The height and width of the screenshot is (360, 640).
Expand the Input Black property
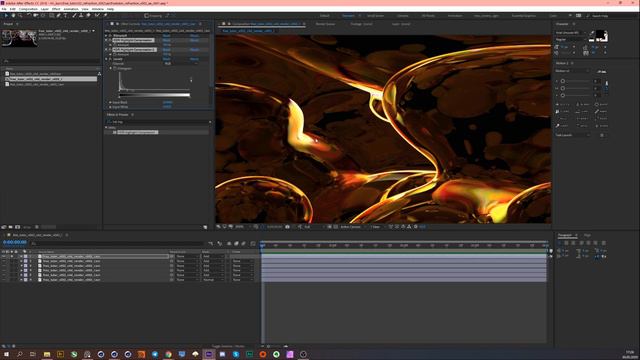click(x=110, y=102)
